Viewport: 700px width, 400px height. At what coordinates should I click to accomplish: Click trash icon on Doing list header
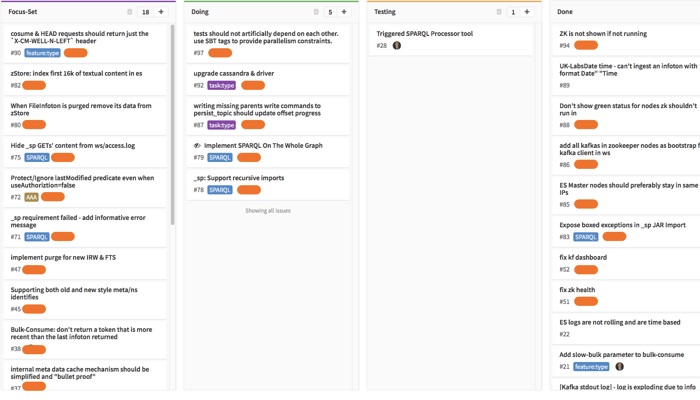tap(316, 12)
